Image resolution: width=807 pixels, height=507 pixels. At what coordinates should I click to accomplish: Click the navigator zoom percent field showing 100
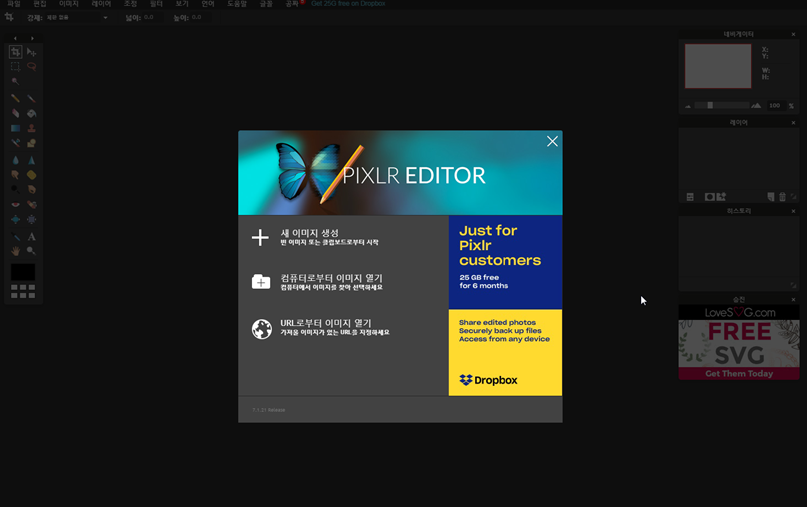[x=775, y=106]
